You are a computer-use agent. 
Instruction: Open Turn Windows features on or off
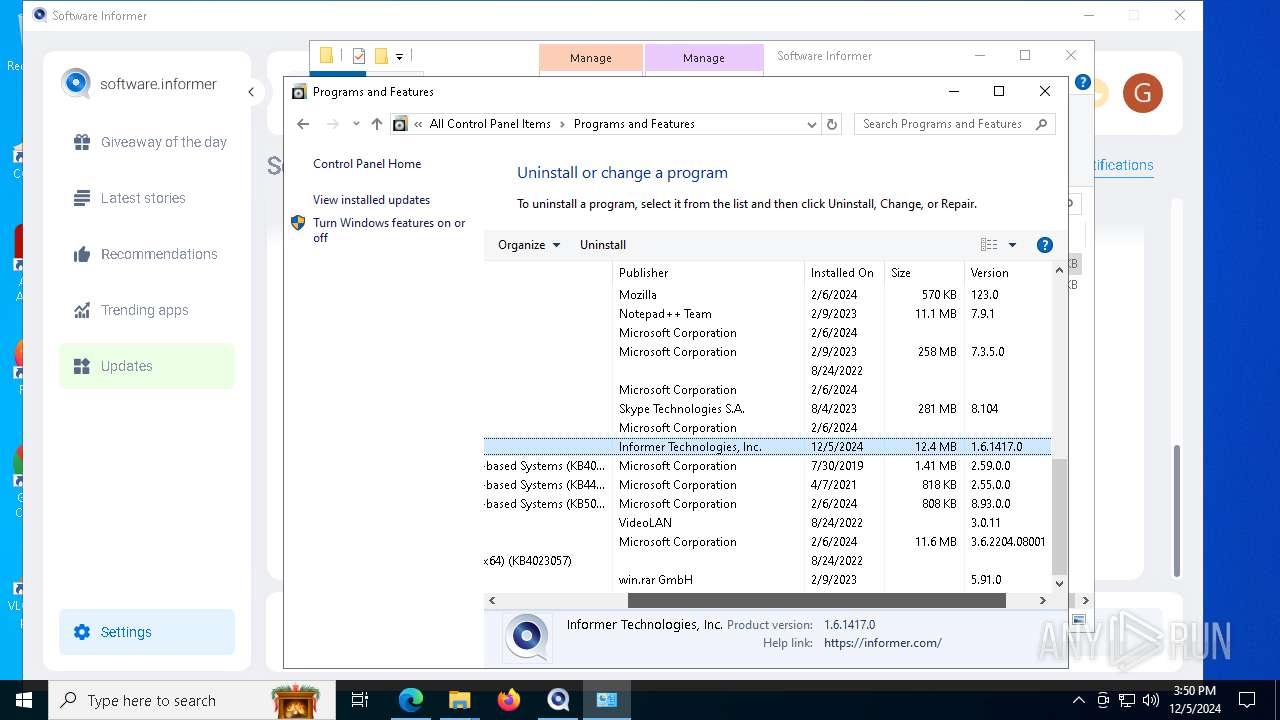click(389, 230)
